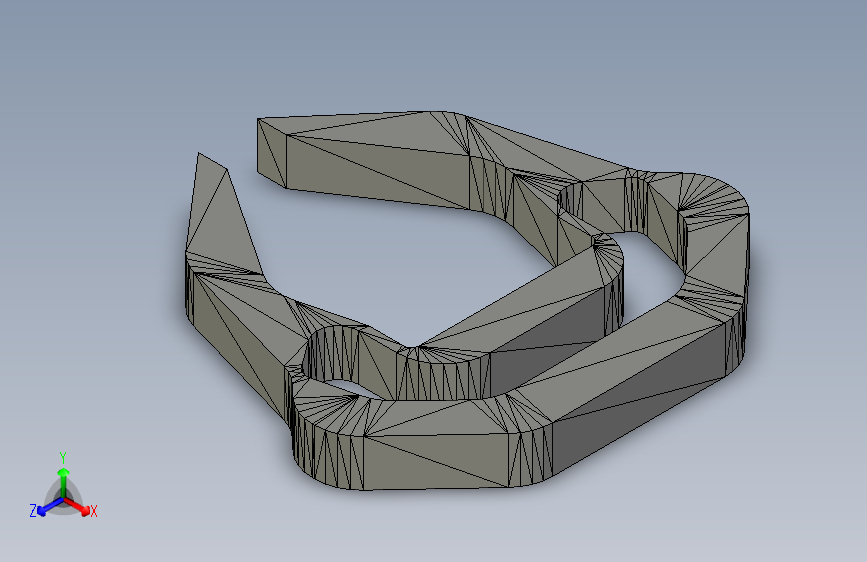Click the red X axis of the orientation triad
The image size is (867, 562).
point(77,506)
